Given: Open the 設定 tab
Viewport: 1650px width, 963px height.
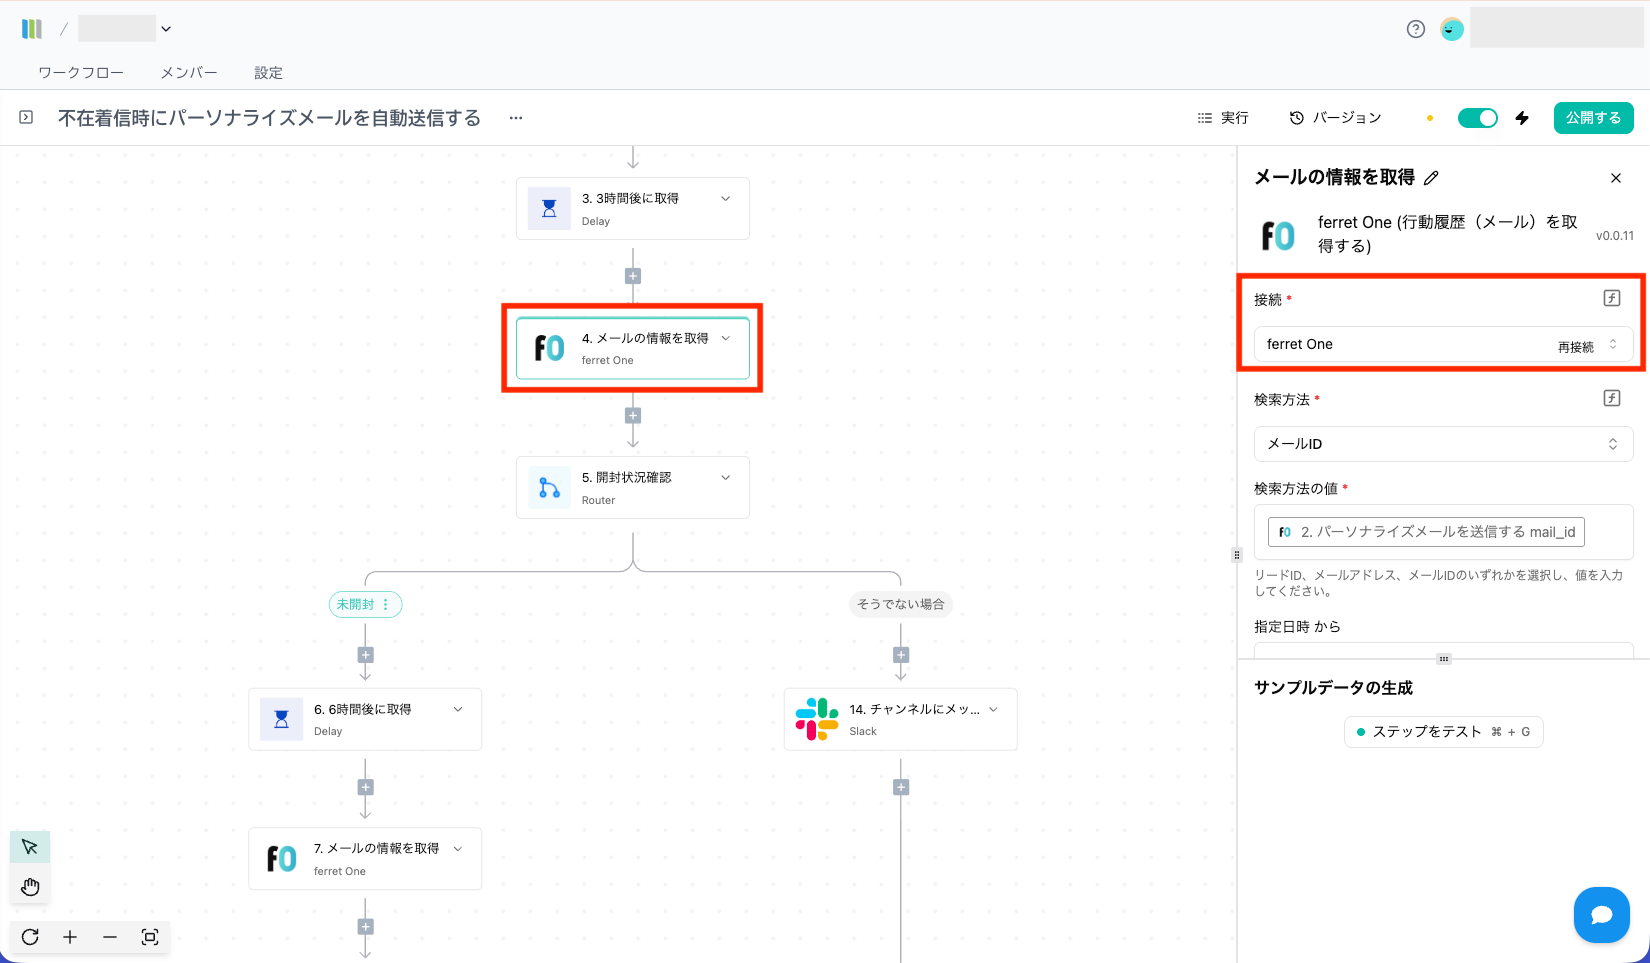Looking at the screenshot, I should (x=268, y=73).
